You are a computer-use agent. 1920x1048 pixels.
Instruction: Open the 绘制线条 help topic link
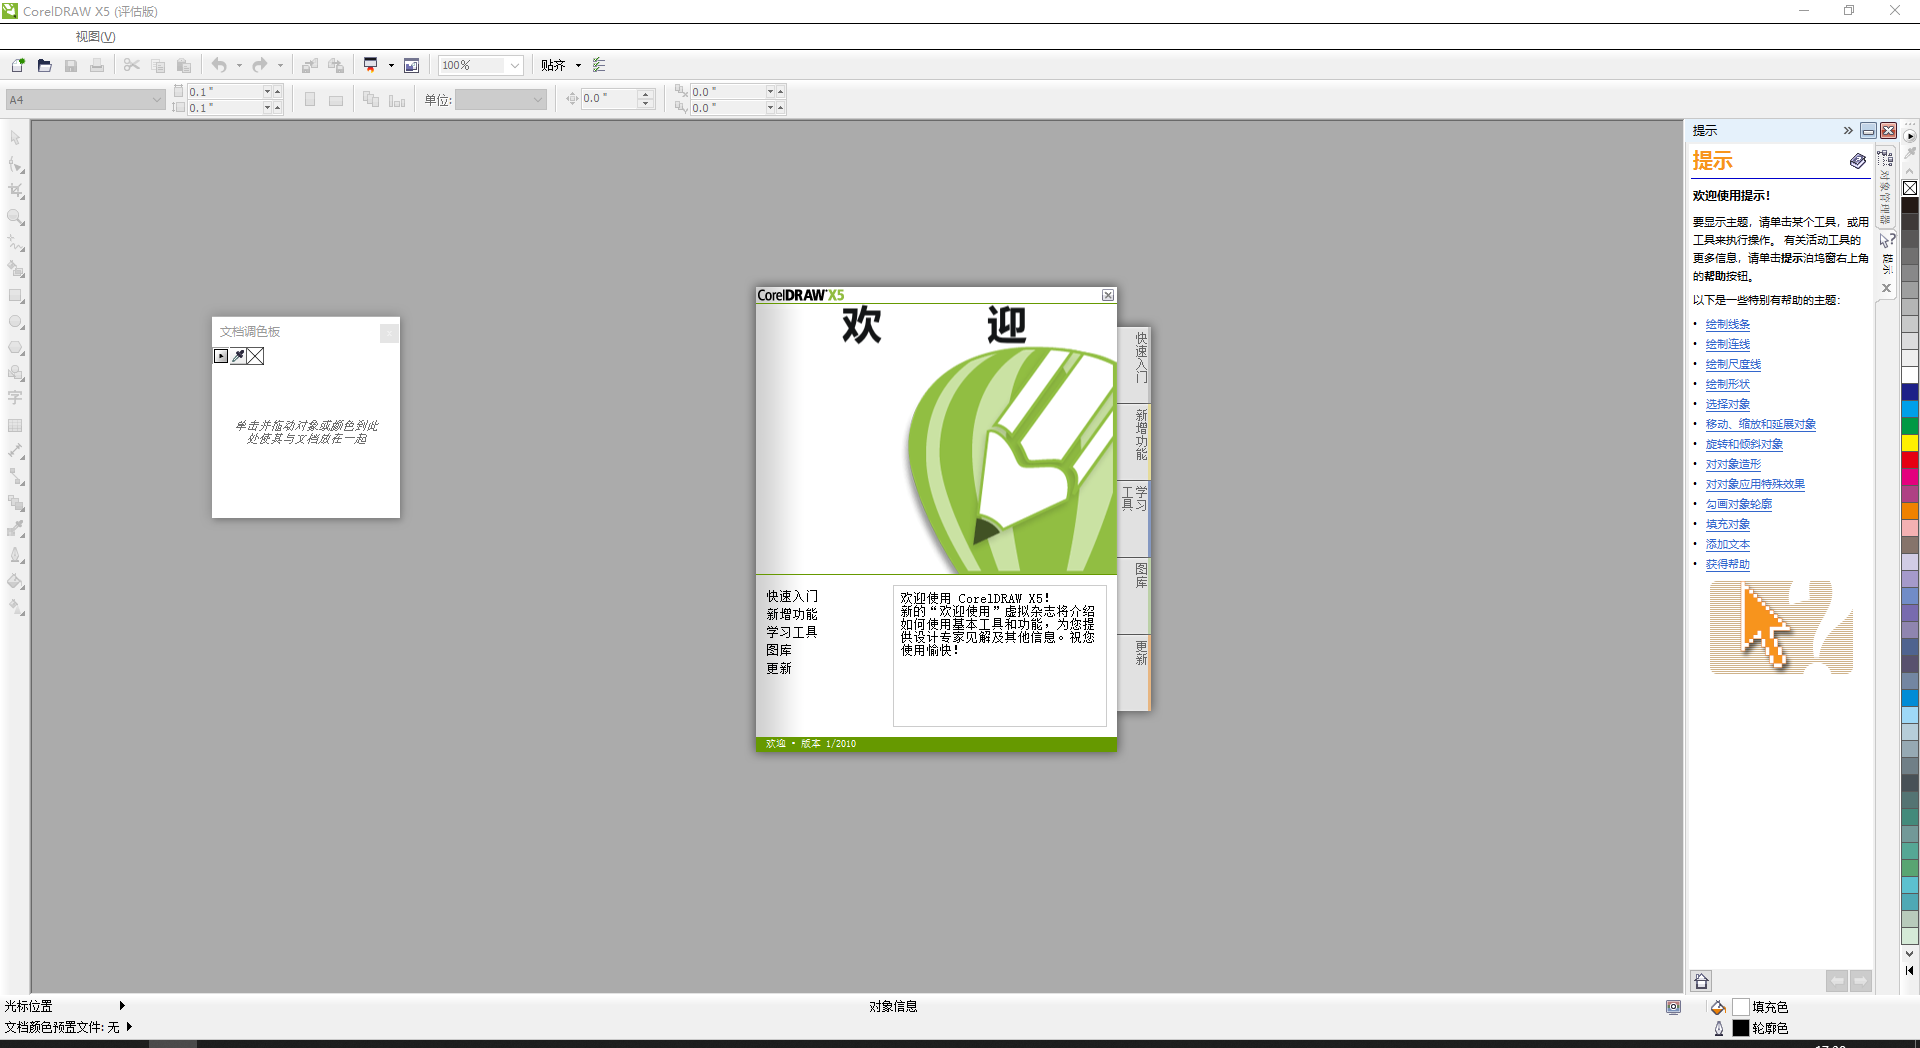pos(1727,324)
